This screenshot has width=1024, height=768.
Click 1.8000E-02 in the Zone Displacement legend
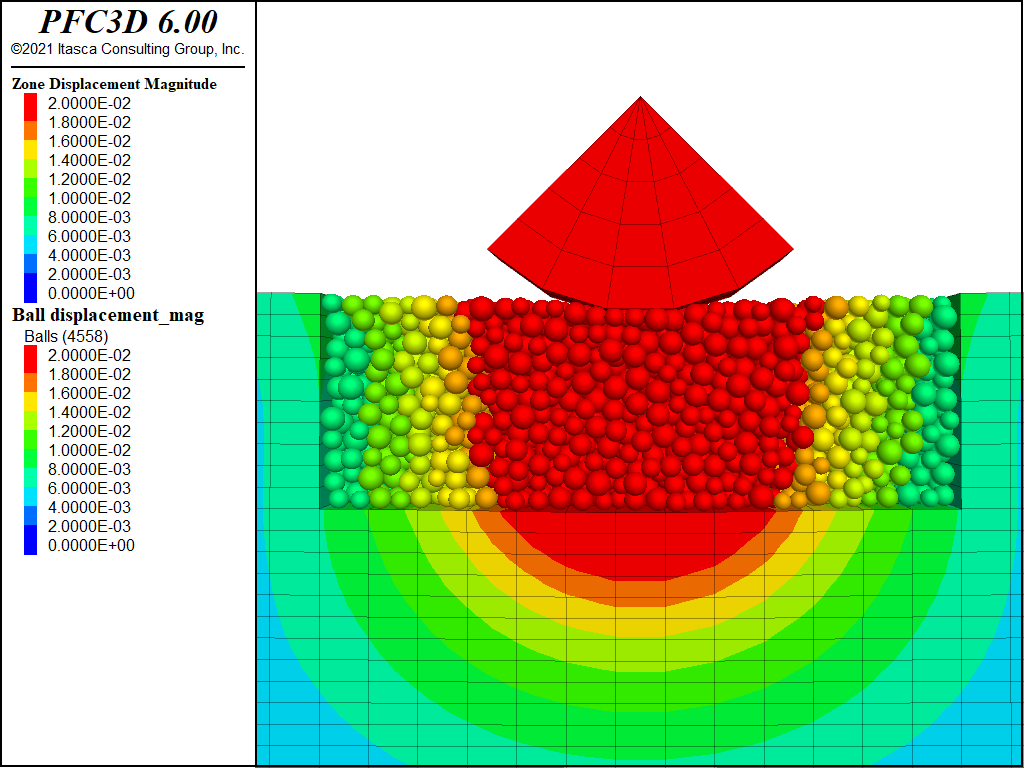89,122
